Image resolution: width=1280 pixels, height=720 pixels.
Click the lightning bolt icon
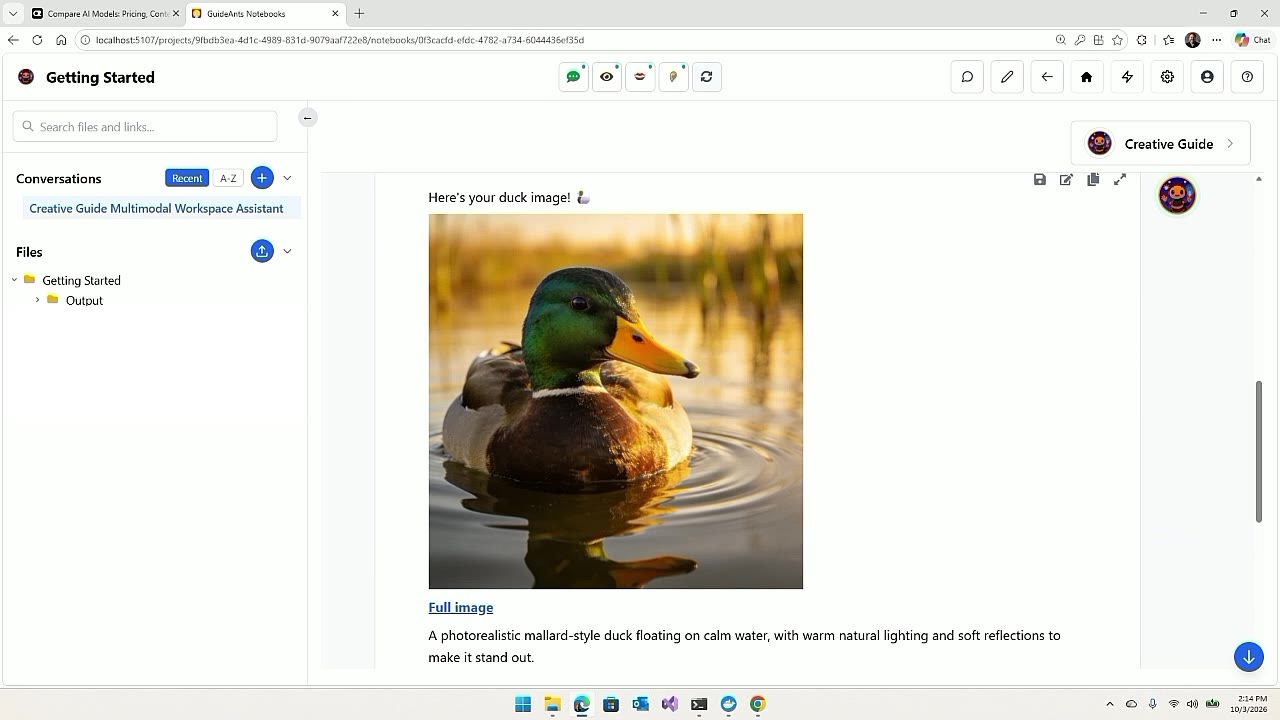pyautogui.click(x=1127, y=77)
